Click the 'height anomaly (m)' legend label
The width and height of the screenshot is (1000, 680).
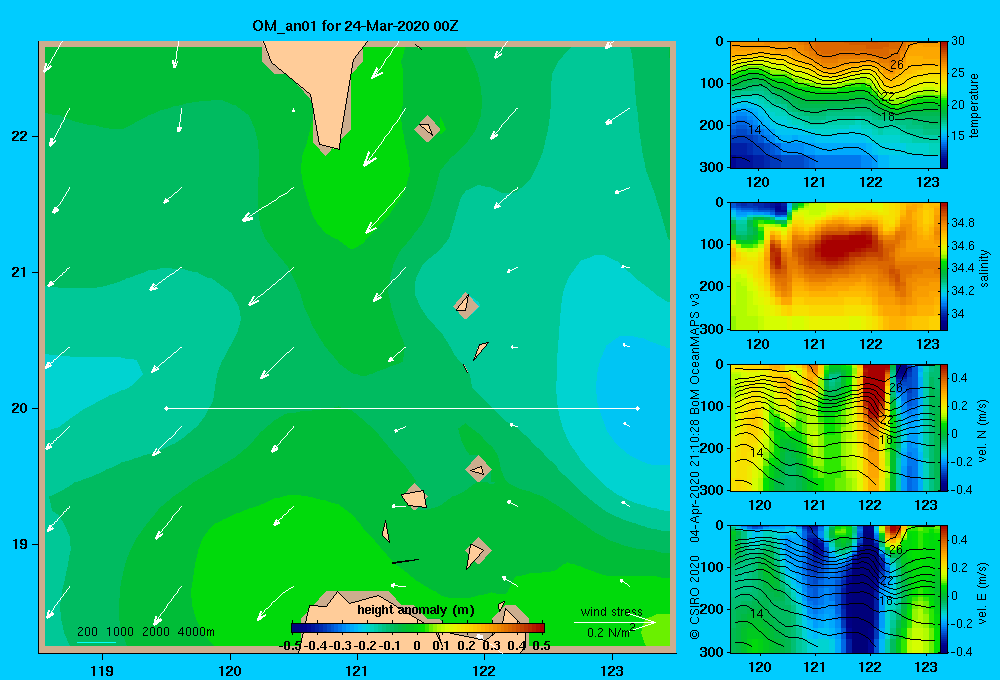pyautogui.click(x=416, y=610)
